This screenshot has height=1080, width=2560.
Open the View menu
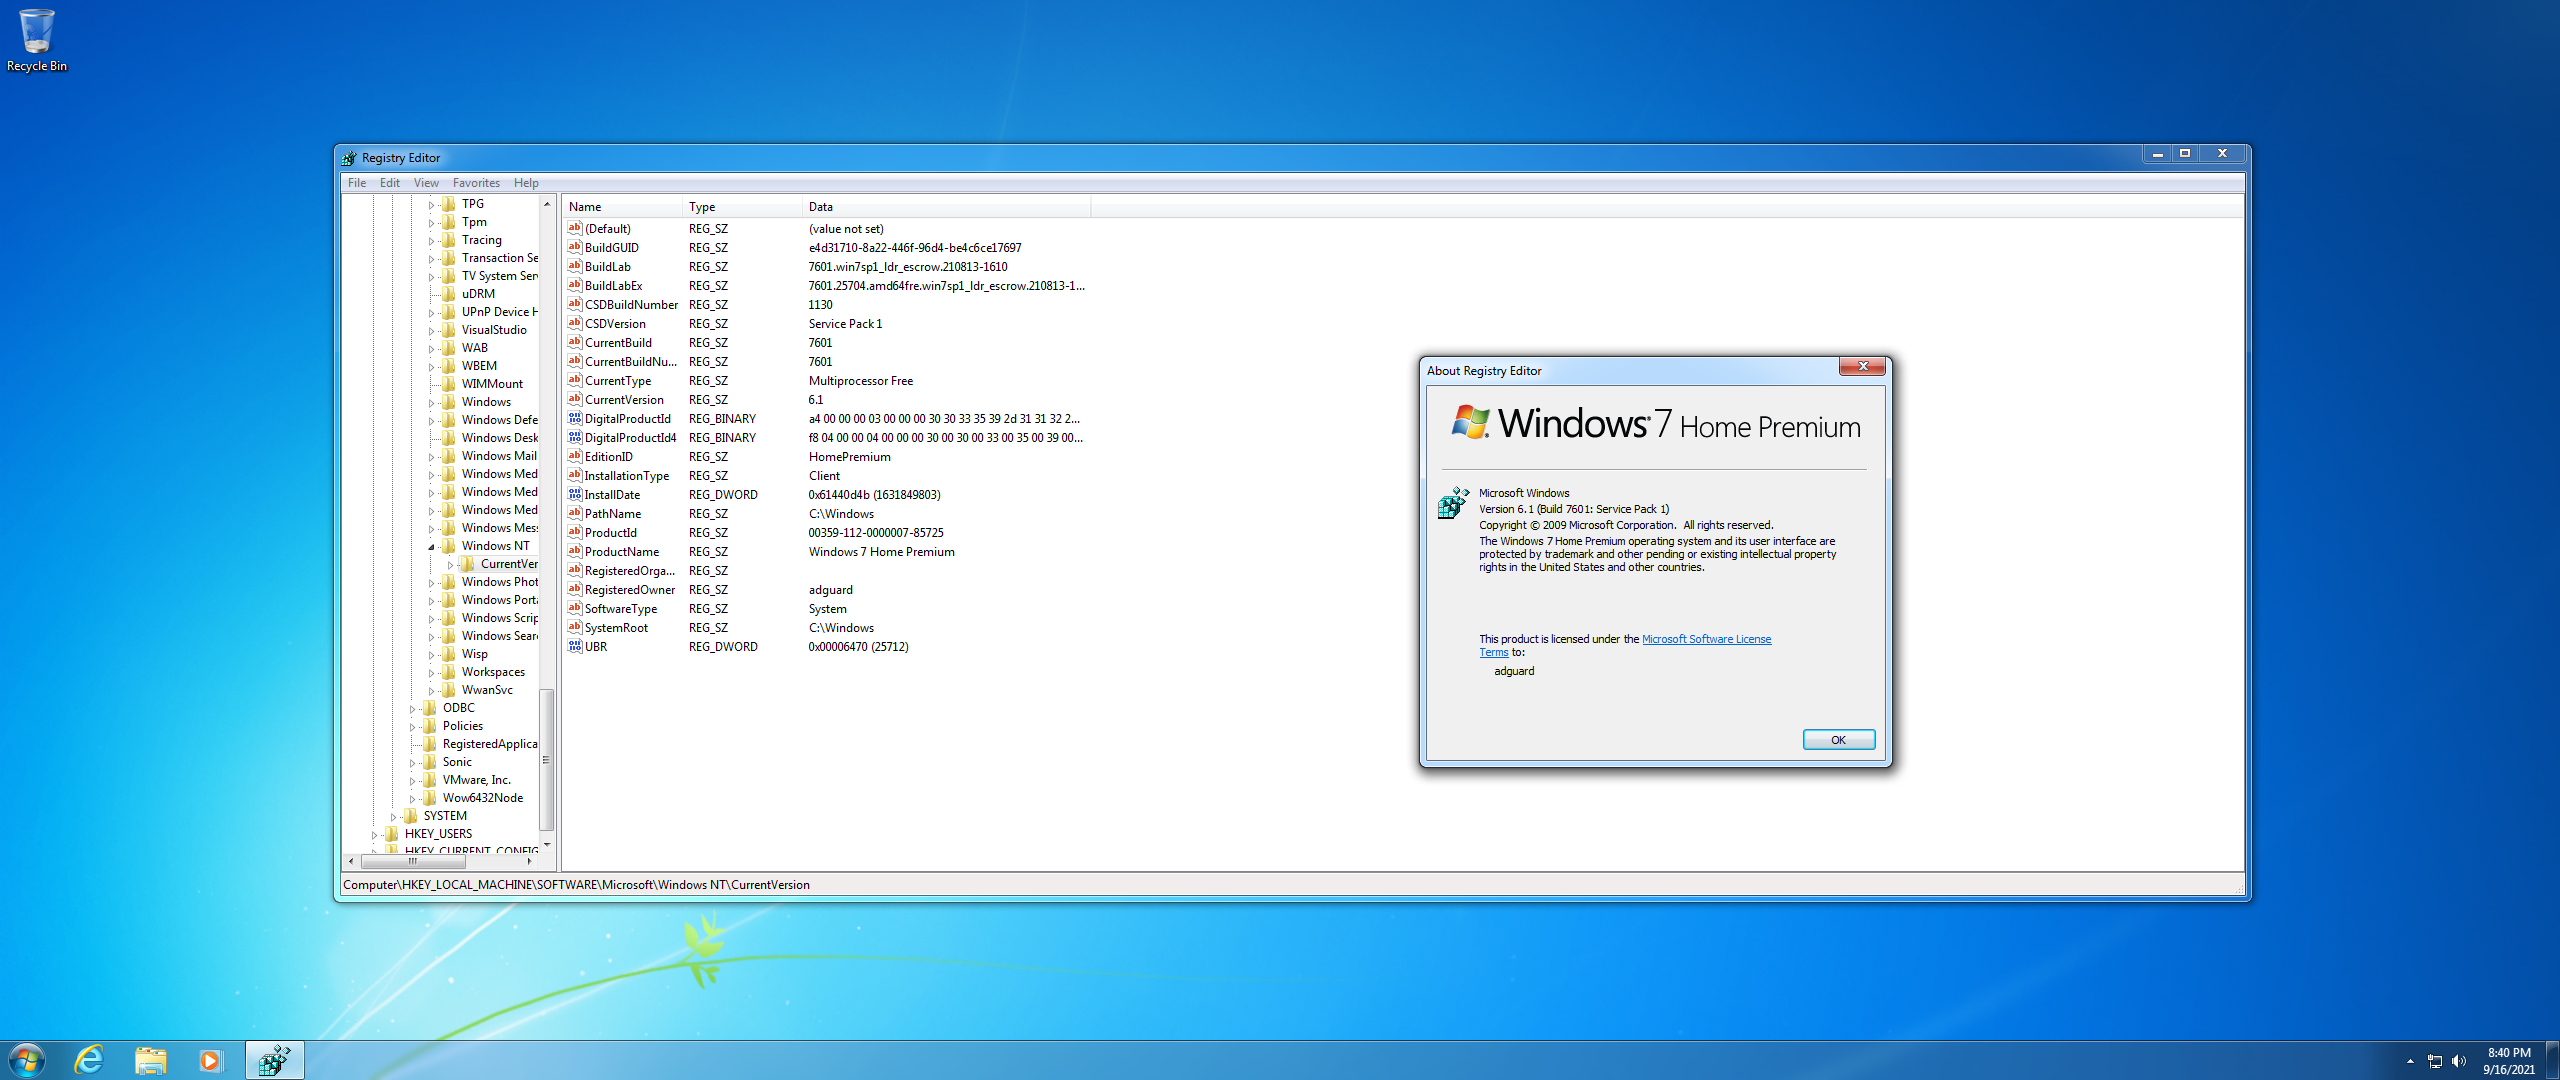(426, 183)
